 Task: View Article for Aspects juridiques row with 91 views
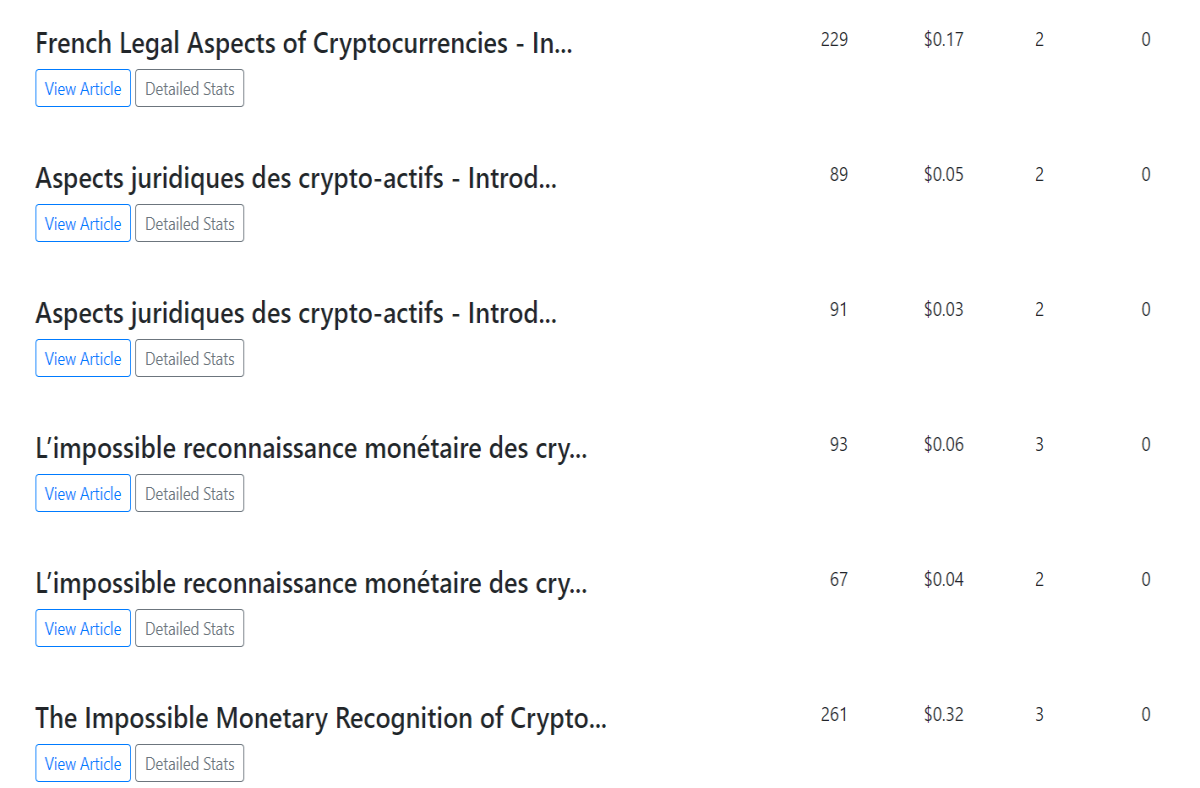[x=83, y=358]
